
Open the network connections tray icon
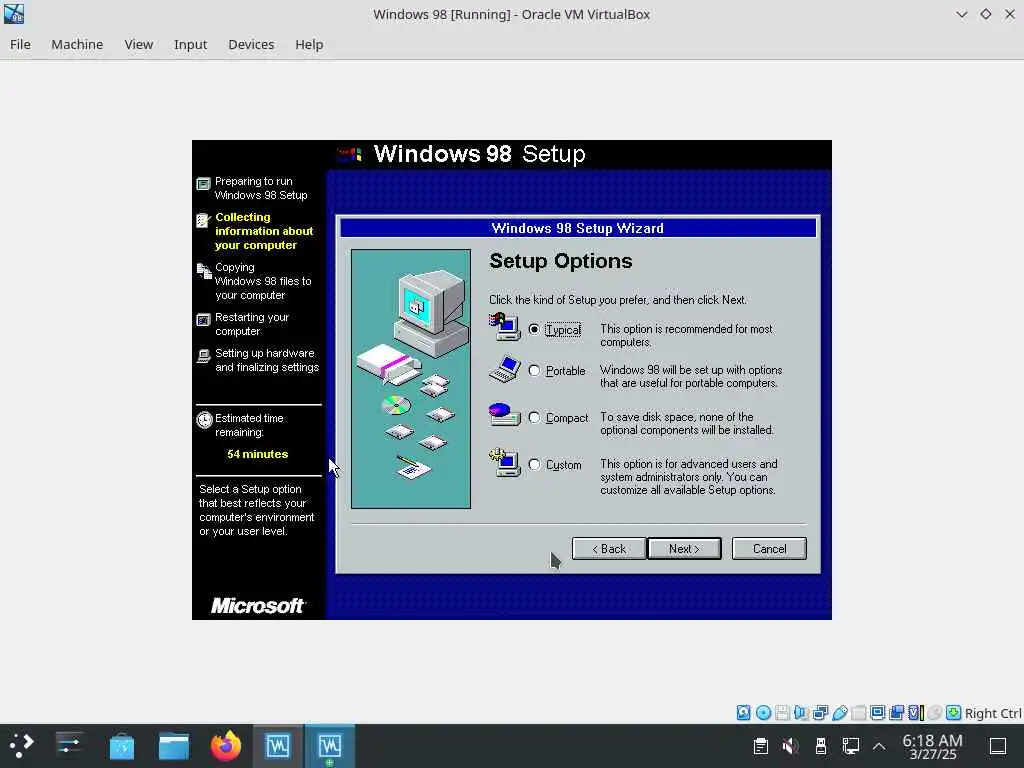[850, 746]
